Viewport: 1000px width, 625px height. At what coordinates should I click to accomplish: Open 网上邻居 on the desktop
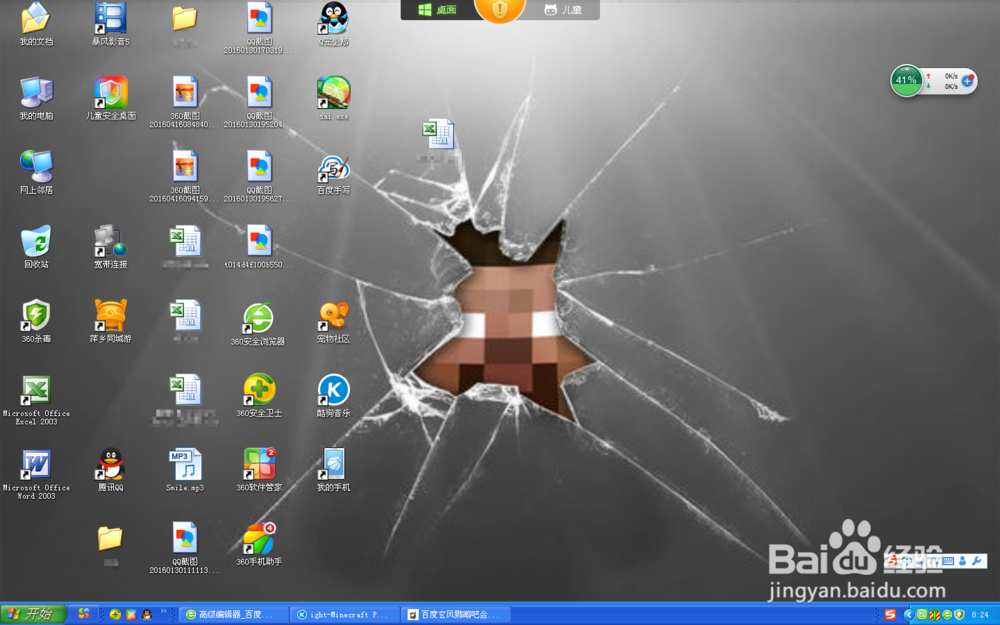click(36, 172)
